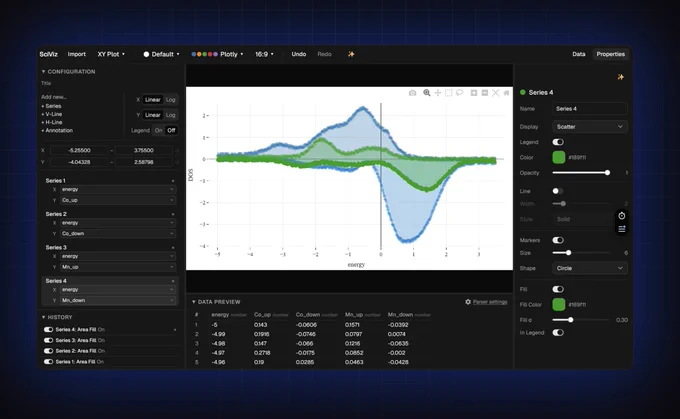680x419 pixels.
Task: Click the marker Size slider handle
Action: pos(568,253)
